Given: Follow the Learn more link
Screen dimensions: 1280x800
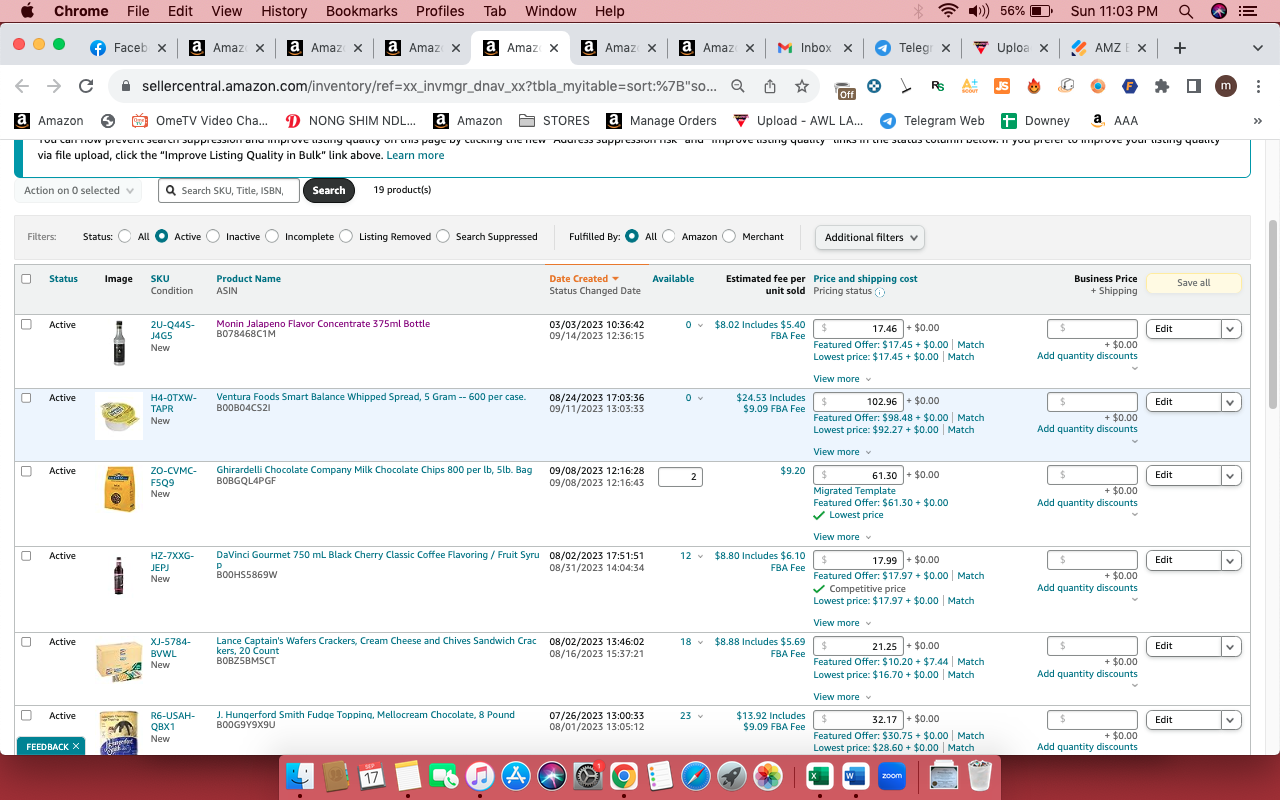Looking at the screenshot, I should coord(415,155).
